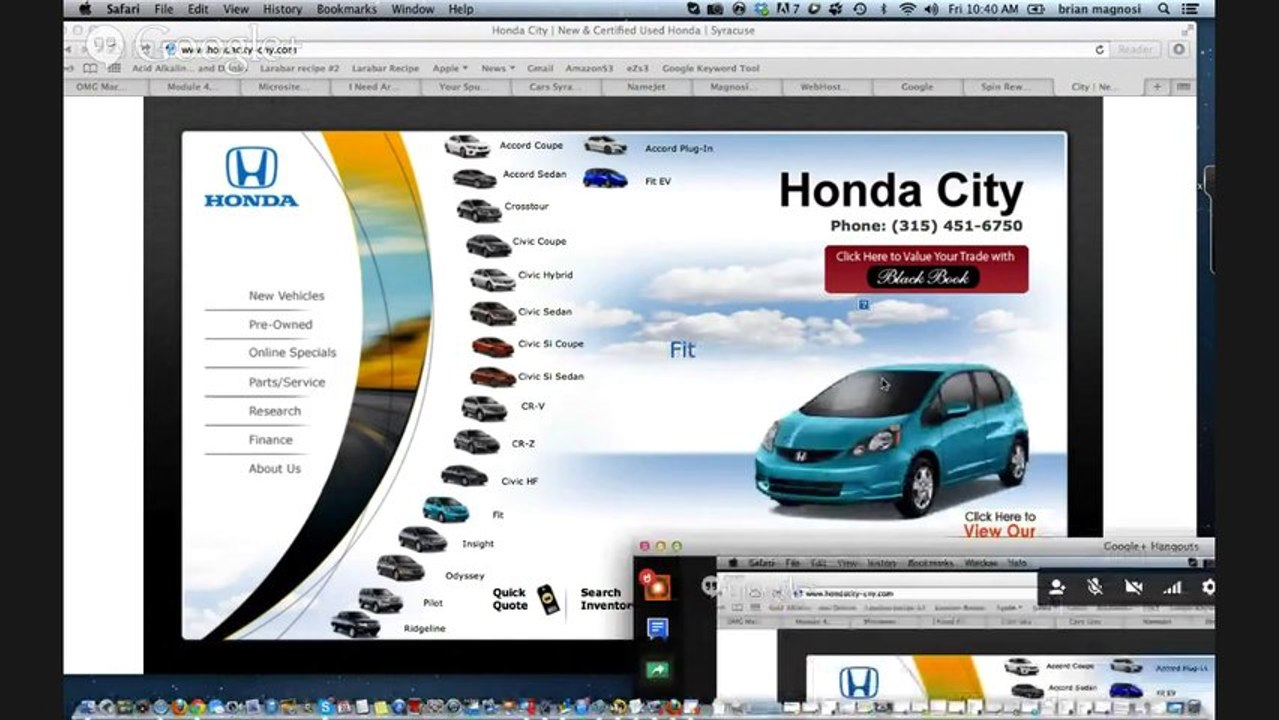The height and width of the screenshot is (720, 1279).
Task: Open the Safari menu
Action: [x=123, y=9]
